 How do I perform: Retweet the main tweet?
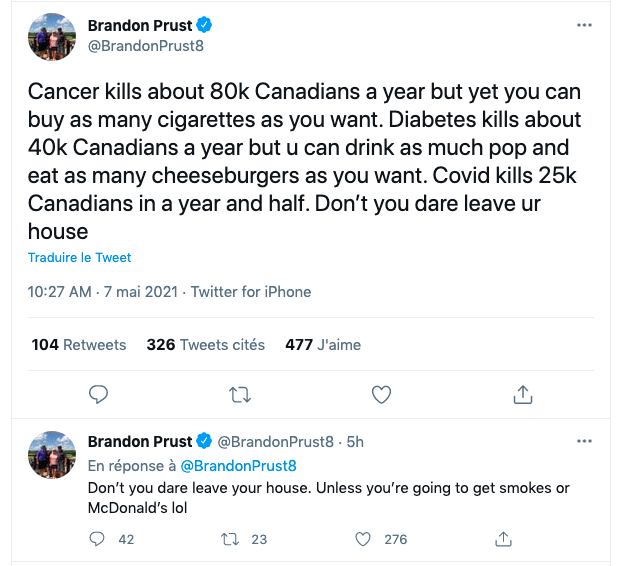[240, 395]
